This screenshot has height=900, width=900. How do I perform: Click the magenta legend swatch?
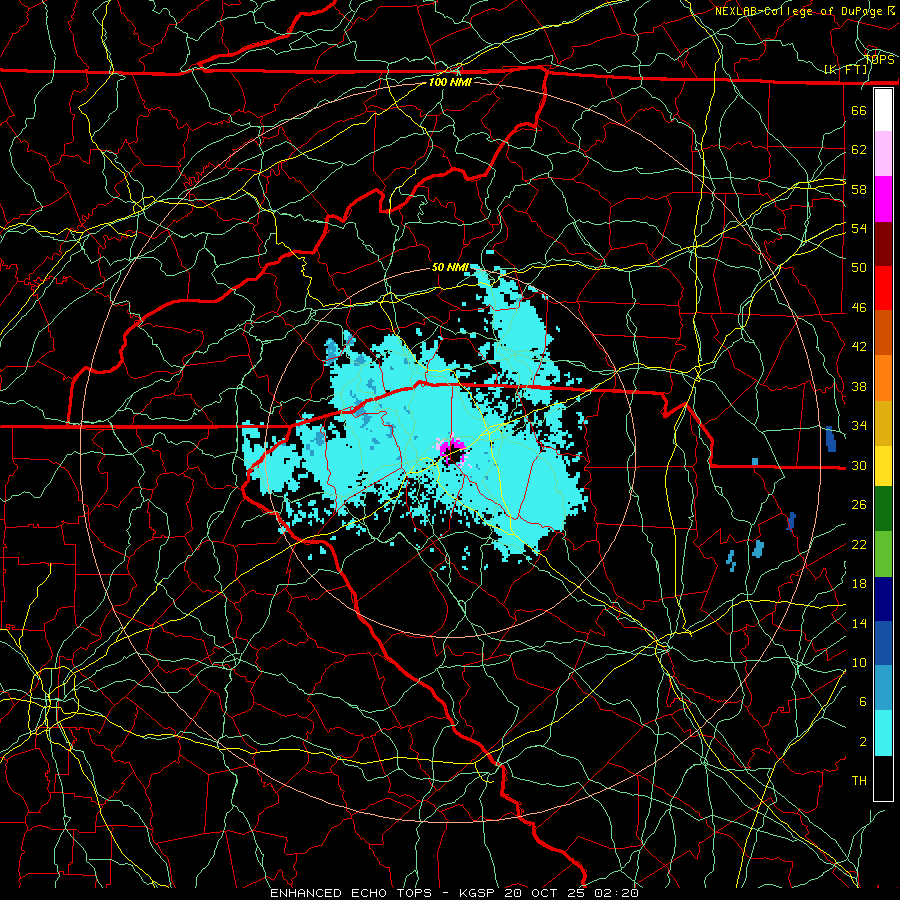(883, 199)
